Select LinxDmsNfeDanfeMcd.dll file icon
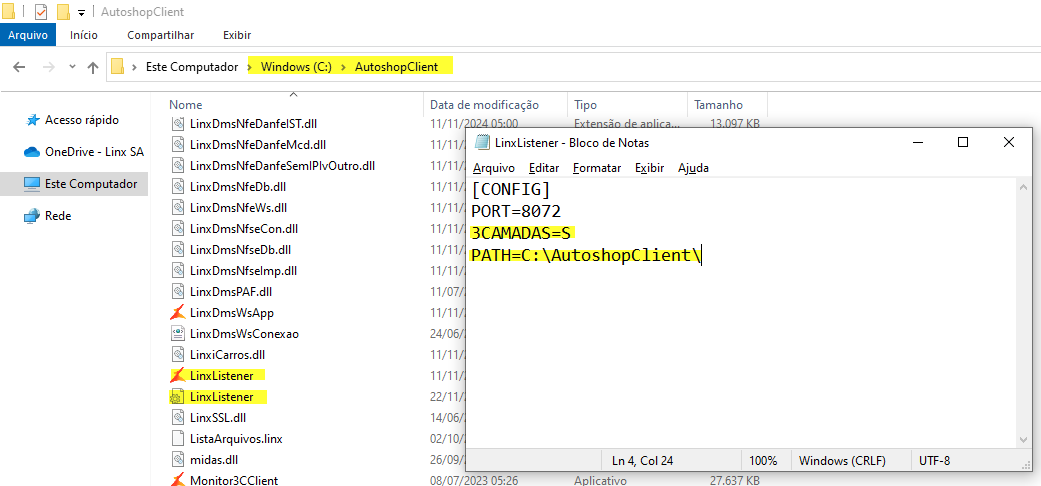Viewport: 1041px width, 486px height. click(177, 144)
